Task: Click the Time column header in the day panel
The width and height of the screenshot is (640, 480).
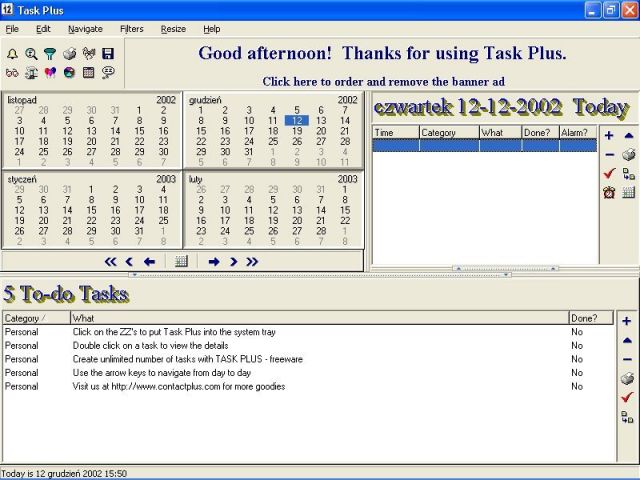Action: 396,133
